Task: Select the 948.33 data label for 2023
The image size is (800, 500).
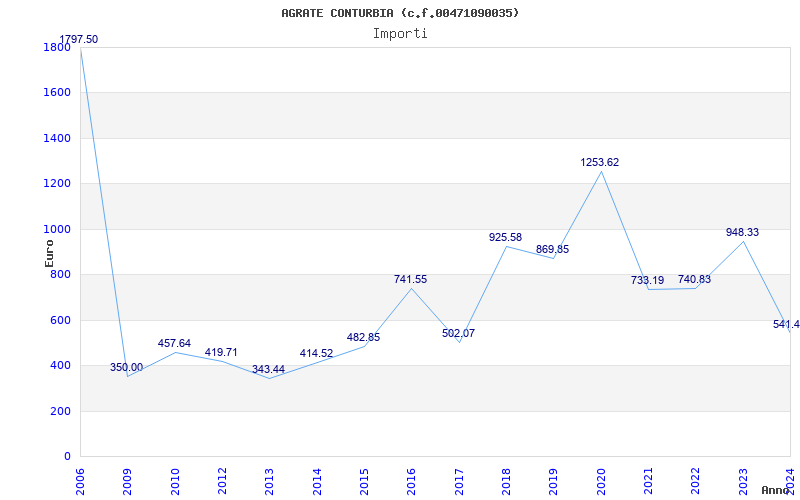Action: (742, 233)
